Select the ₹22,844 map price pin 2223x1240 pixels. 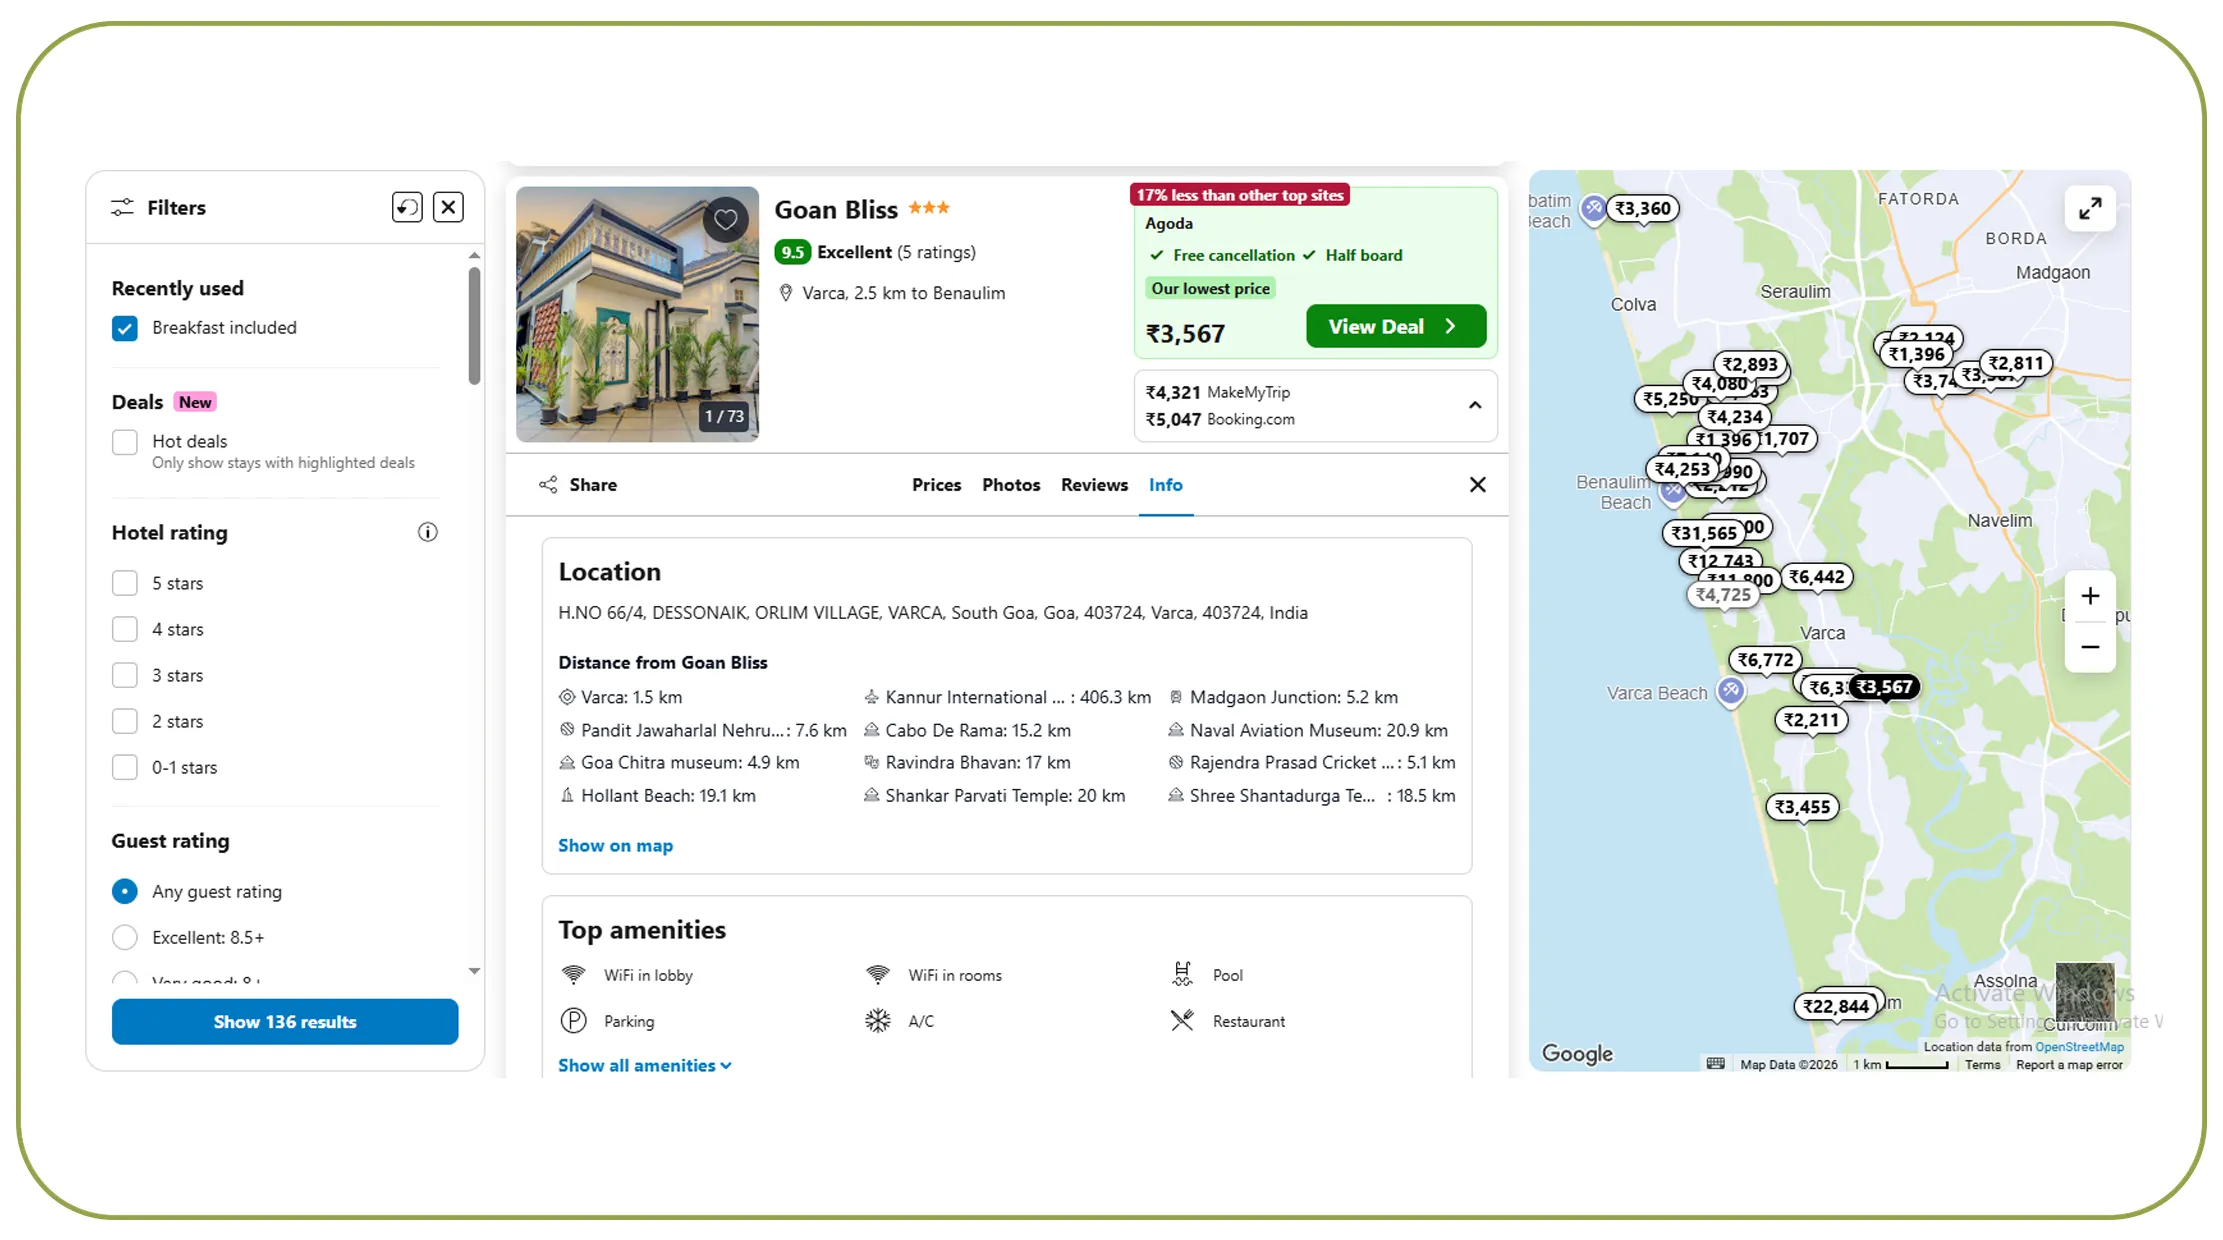(x=1836, y=1006)
